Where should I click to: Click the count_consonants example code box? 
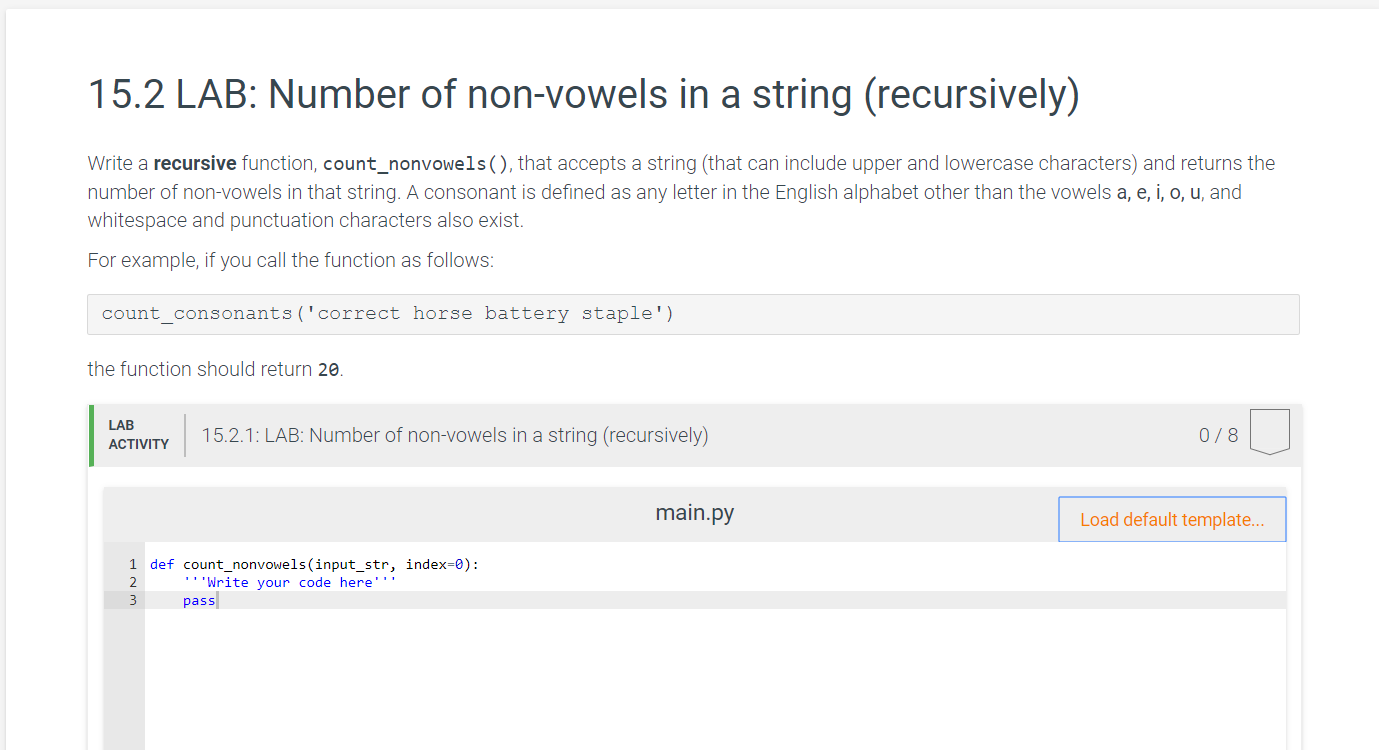(x=386, y=313)
